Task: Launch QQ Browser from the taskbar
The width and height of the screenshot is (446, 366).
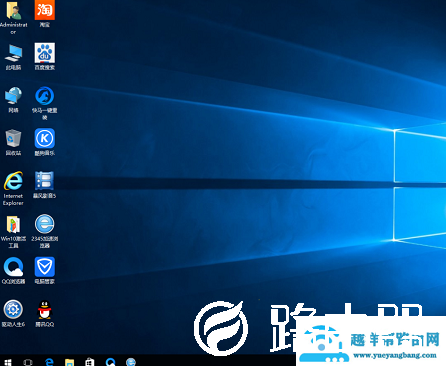Action: click(110, 362)
